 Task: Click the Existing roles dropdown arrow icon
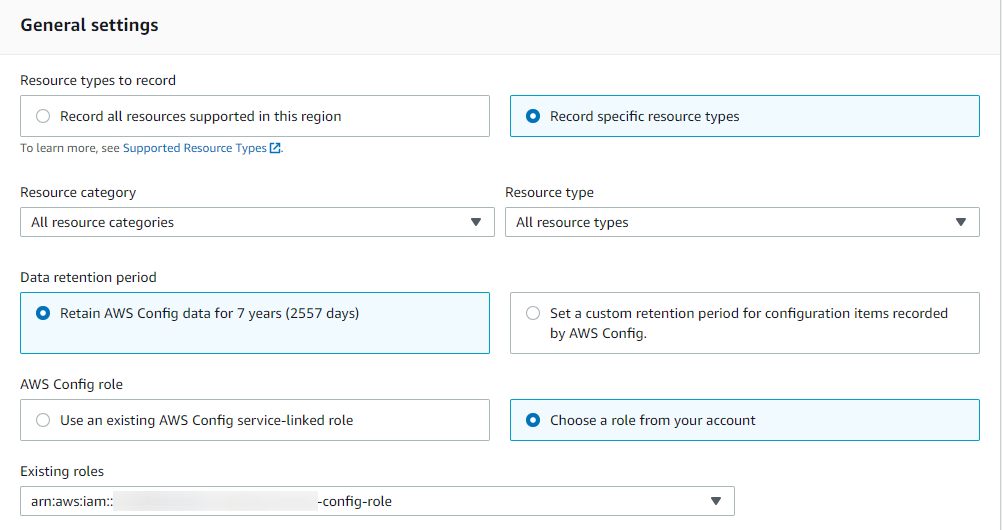(716, 501)
